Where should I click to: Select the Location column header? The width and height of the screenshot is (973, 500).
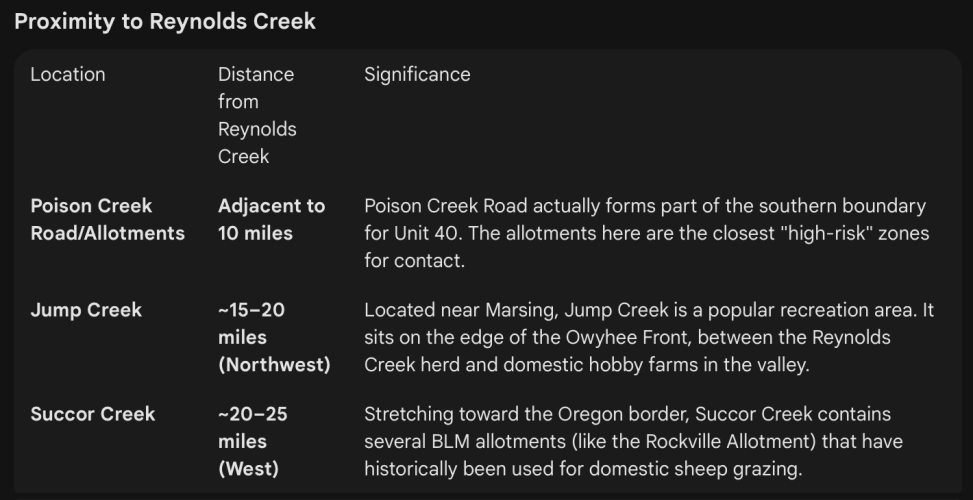67,74
